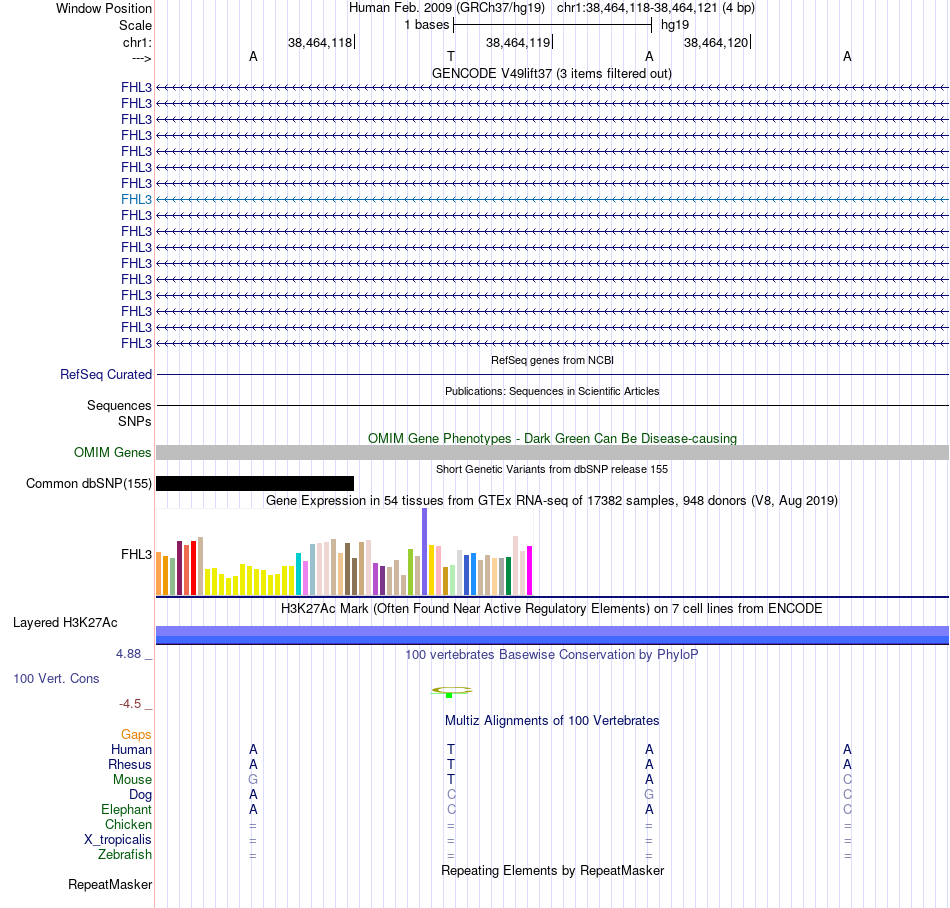Screen dimensions: 950x908
Task: Select the black dbSNP variant block
Action: tap(255, 483)
